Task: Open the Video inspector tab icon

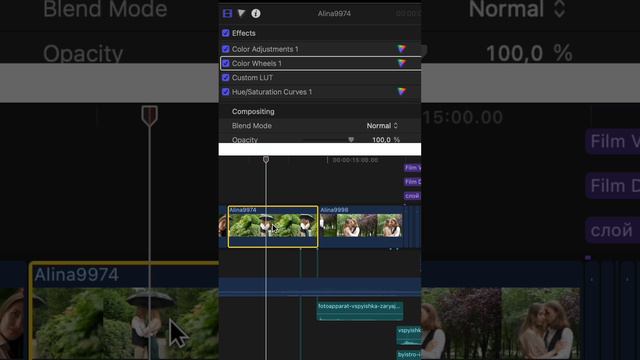Action: pyautogui.click(x=227, y=13)
